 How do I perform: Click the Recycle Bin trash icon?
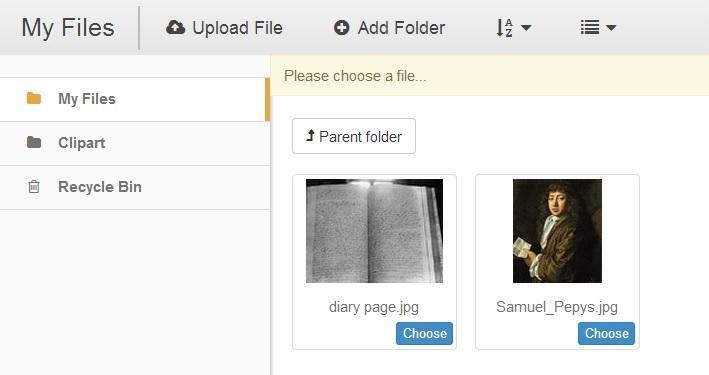[34, 186]
